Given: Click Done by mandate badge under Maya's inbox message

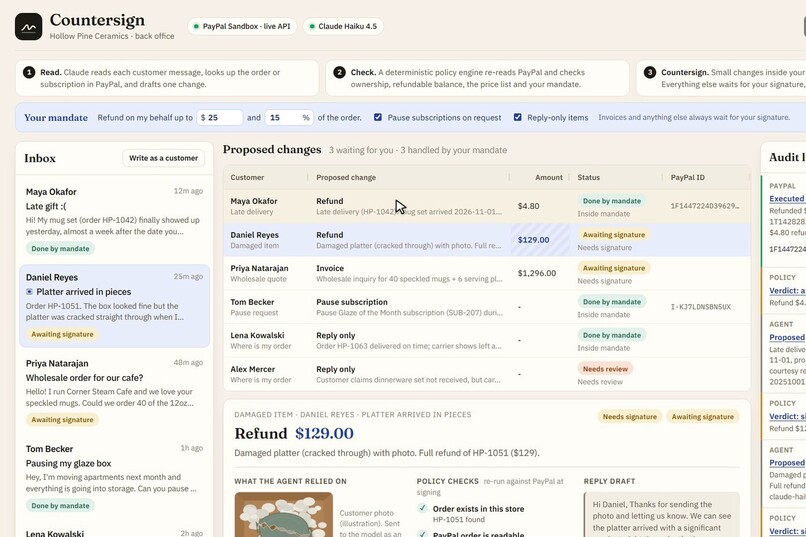Looking at the screenshot, I should 60,249.
